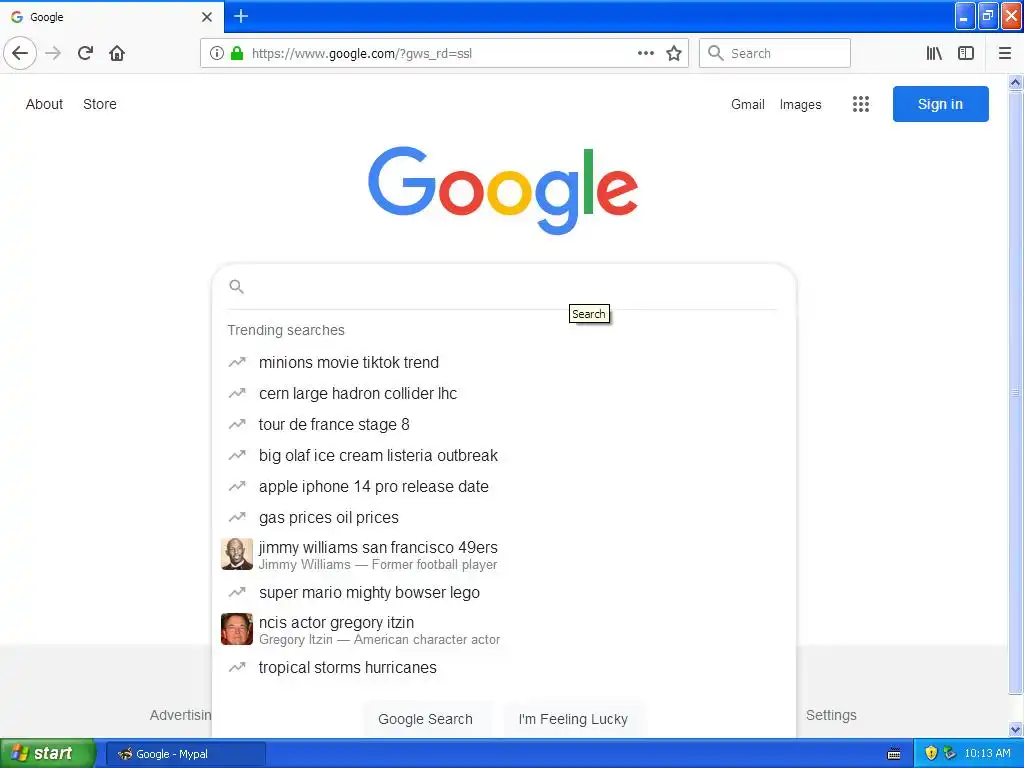Select 'ncis actor gregory itzin' suggestion
Image resolution: width=1024 pixels, height=768 pixels.
(503, 630)
